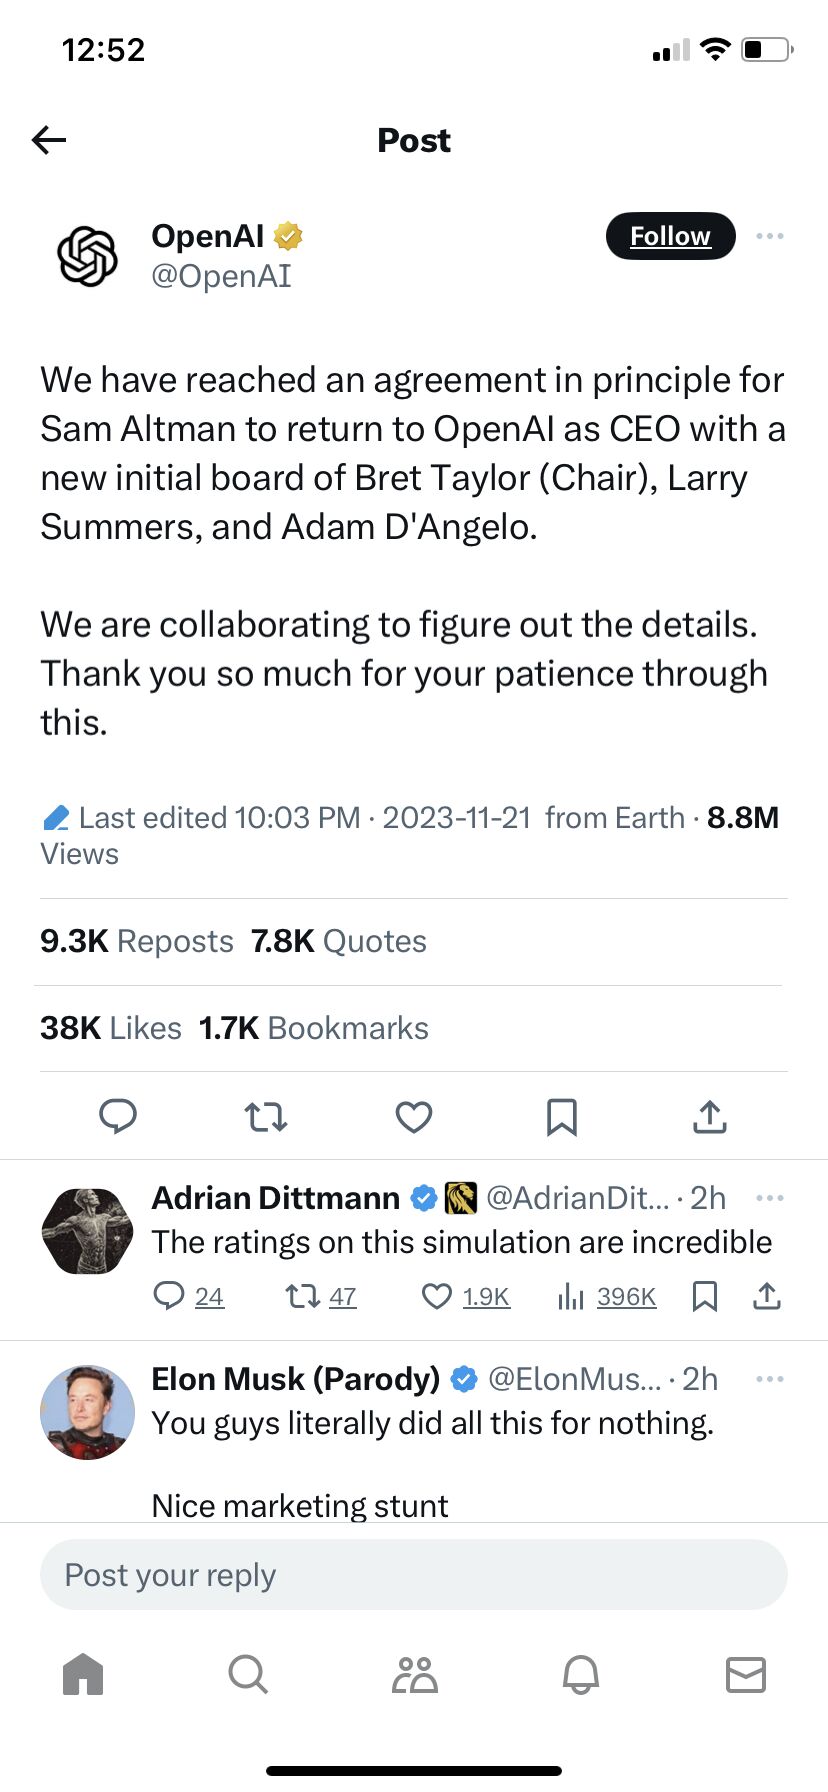Open the Notifications bell
Screen dimensions: 828x1792
pos(581,1674)
